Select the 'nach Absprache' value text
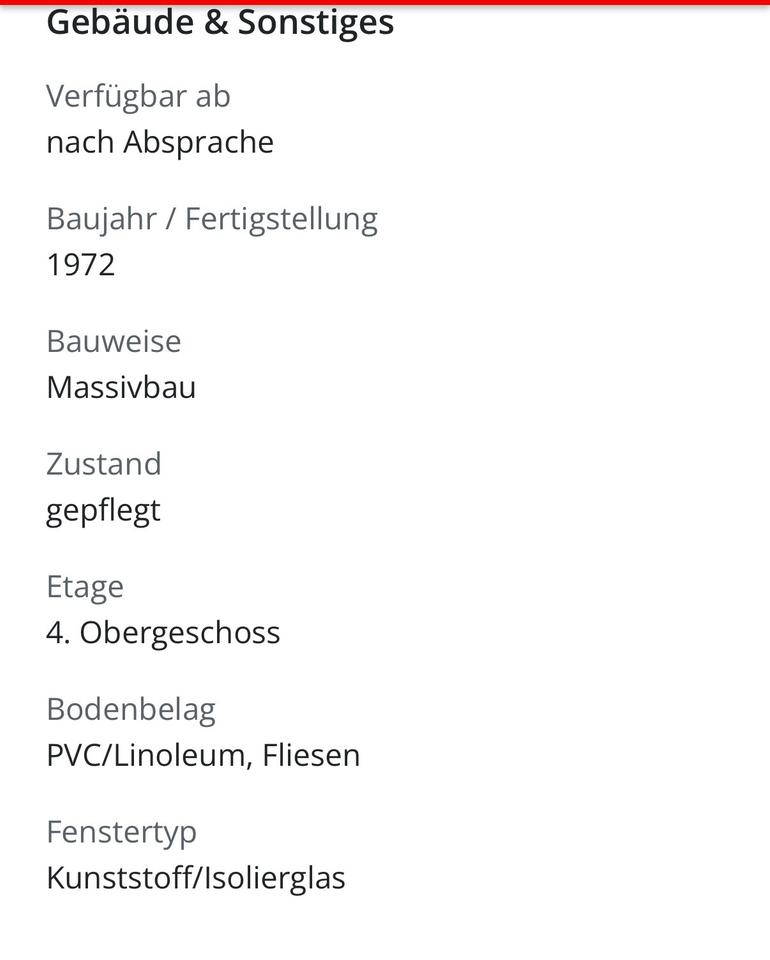The height and width of the screenshot is (960, 770). (x=160, y=142)
